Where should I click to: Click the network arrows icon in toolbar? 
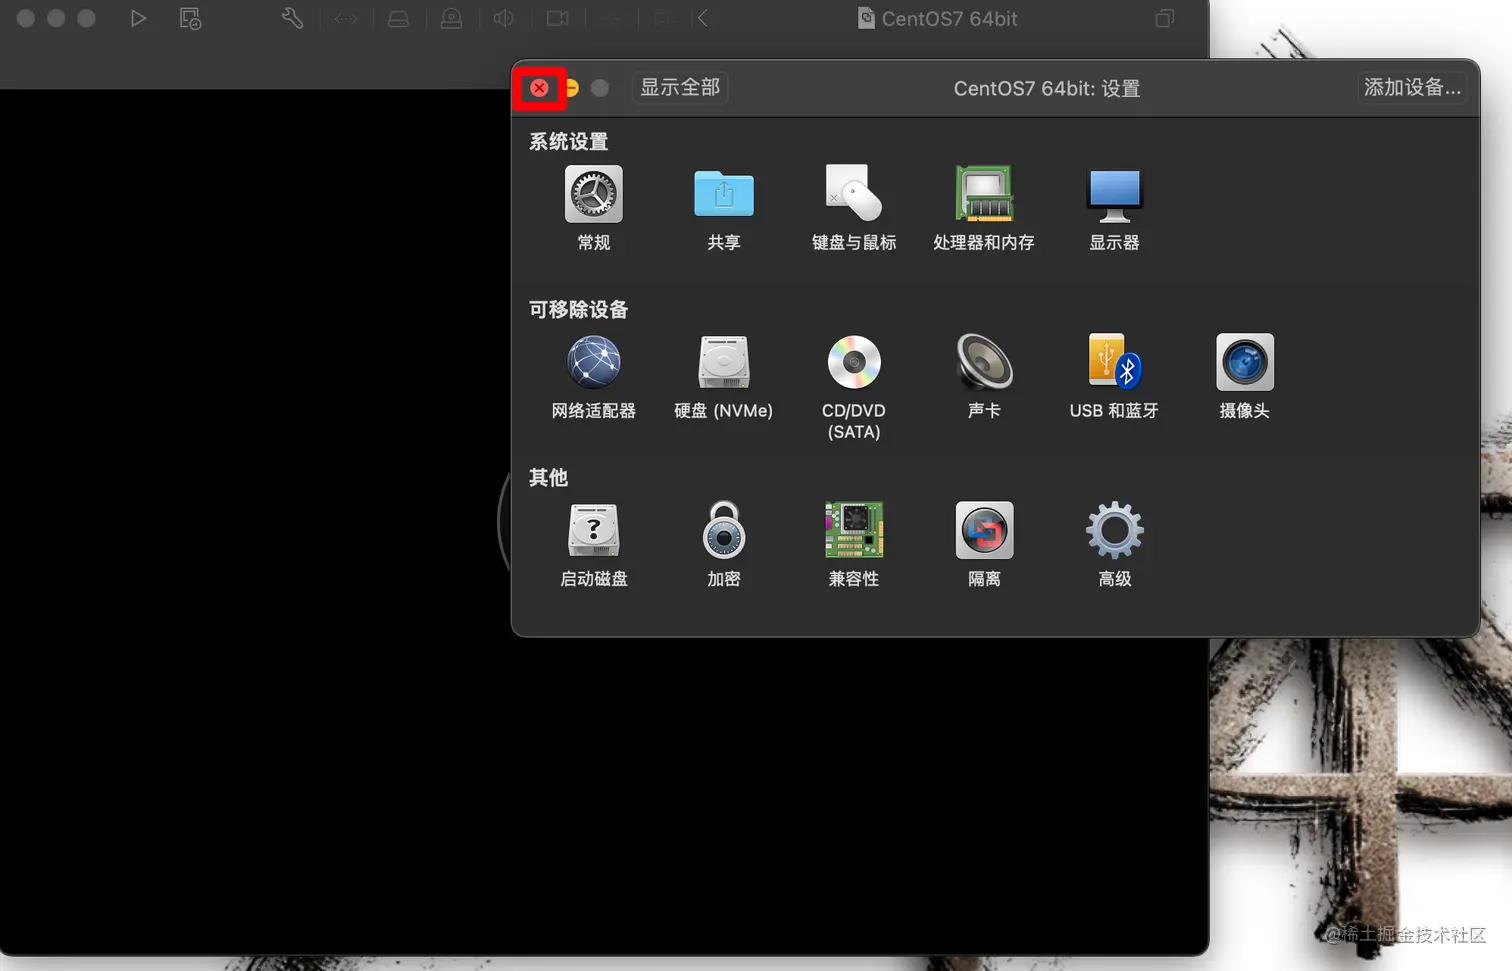pos(346,18)
